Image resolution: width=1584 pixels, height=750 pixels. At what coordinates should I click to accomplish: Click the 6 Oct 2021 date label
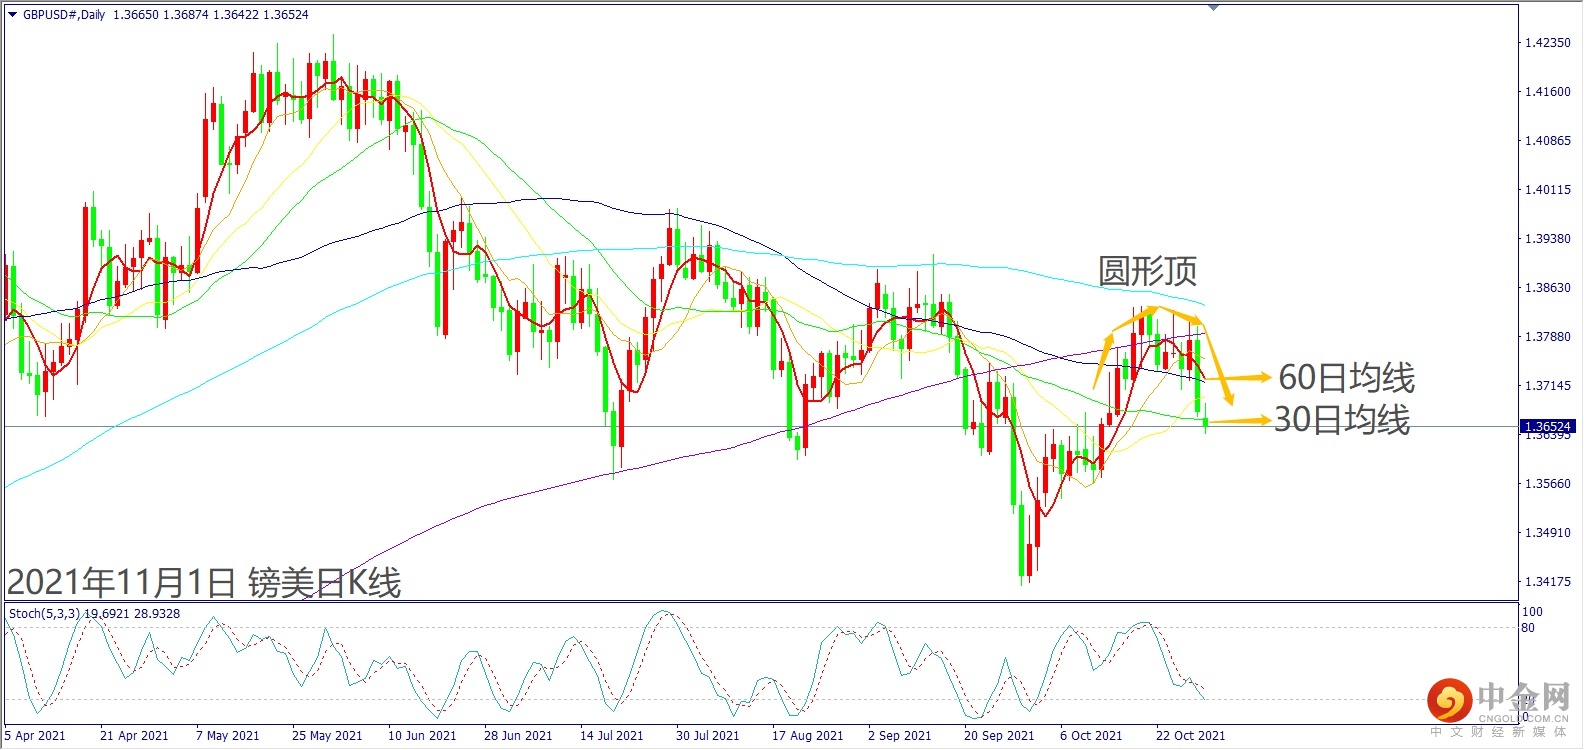tap(1091, 736)
